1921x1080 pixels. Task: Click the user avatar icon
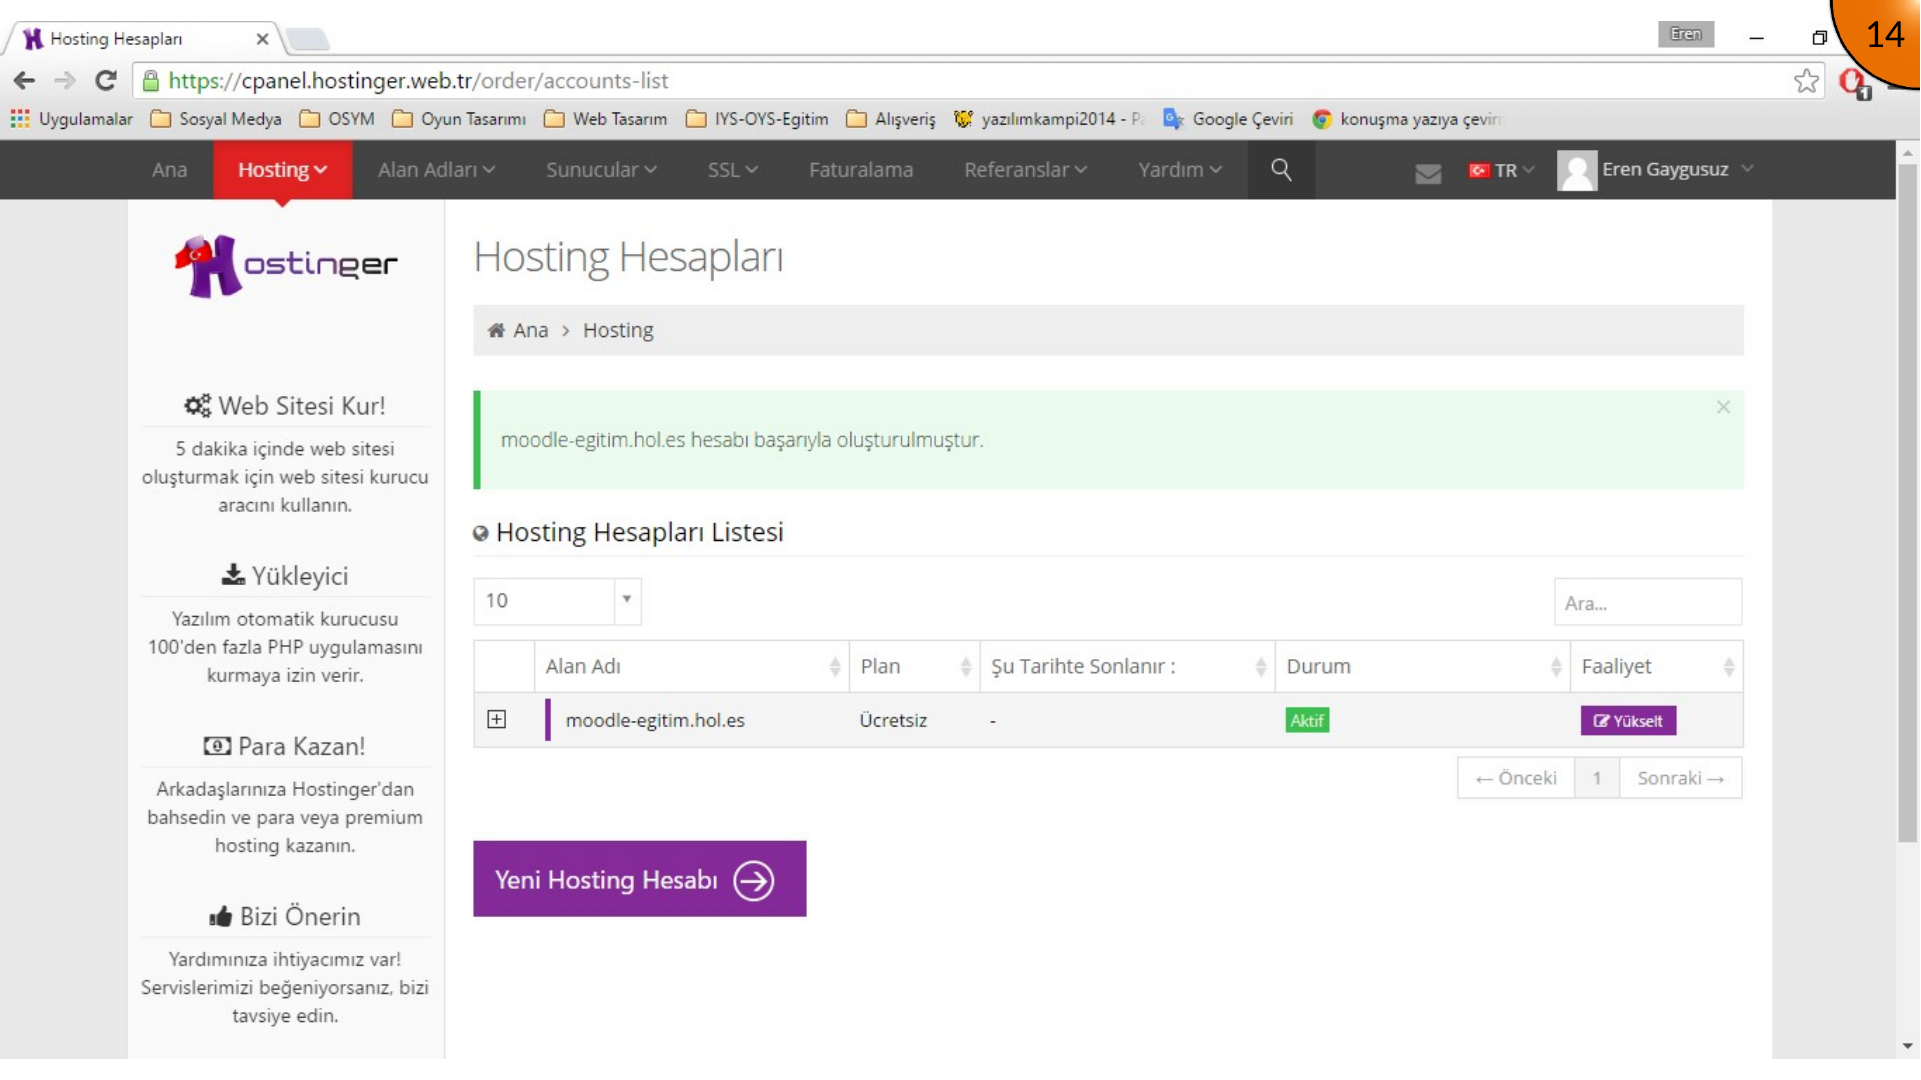click(1577, 170)
